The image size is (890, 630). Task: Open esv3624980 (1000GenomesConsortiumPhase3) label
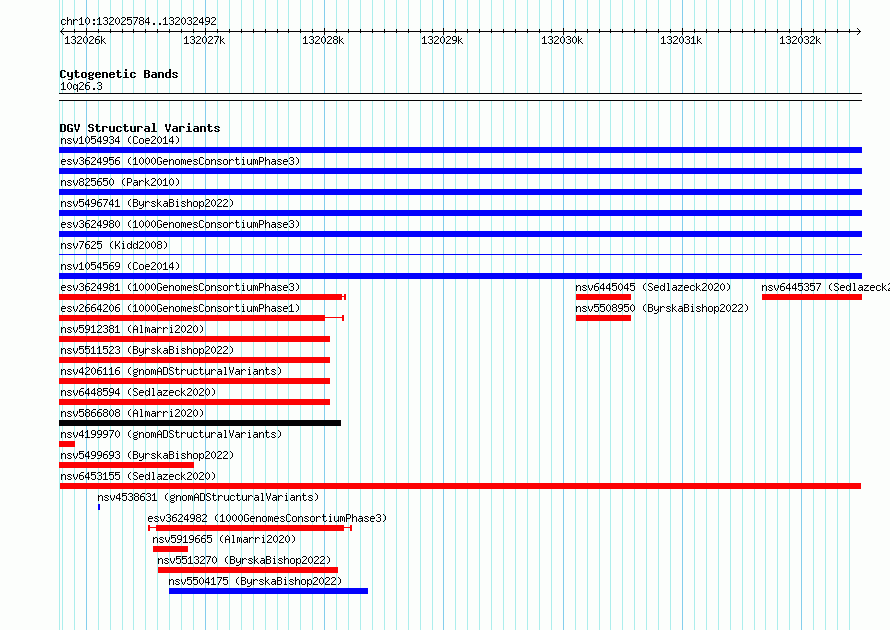pyautogui.click(x=180, y=224)
